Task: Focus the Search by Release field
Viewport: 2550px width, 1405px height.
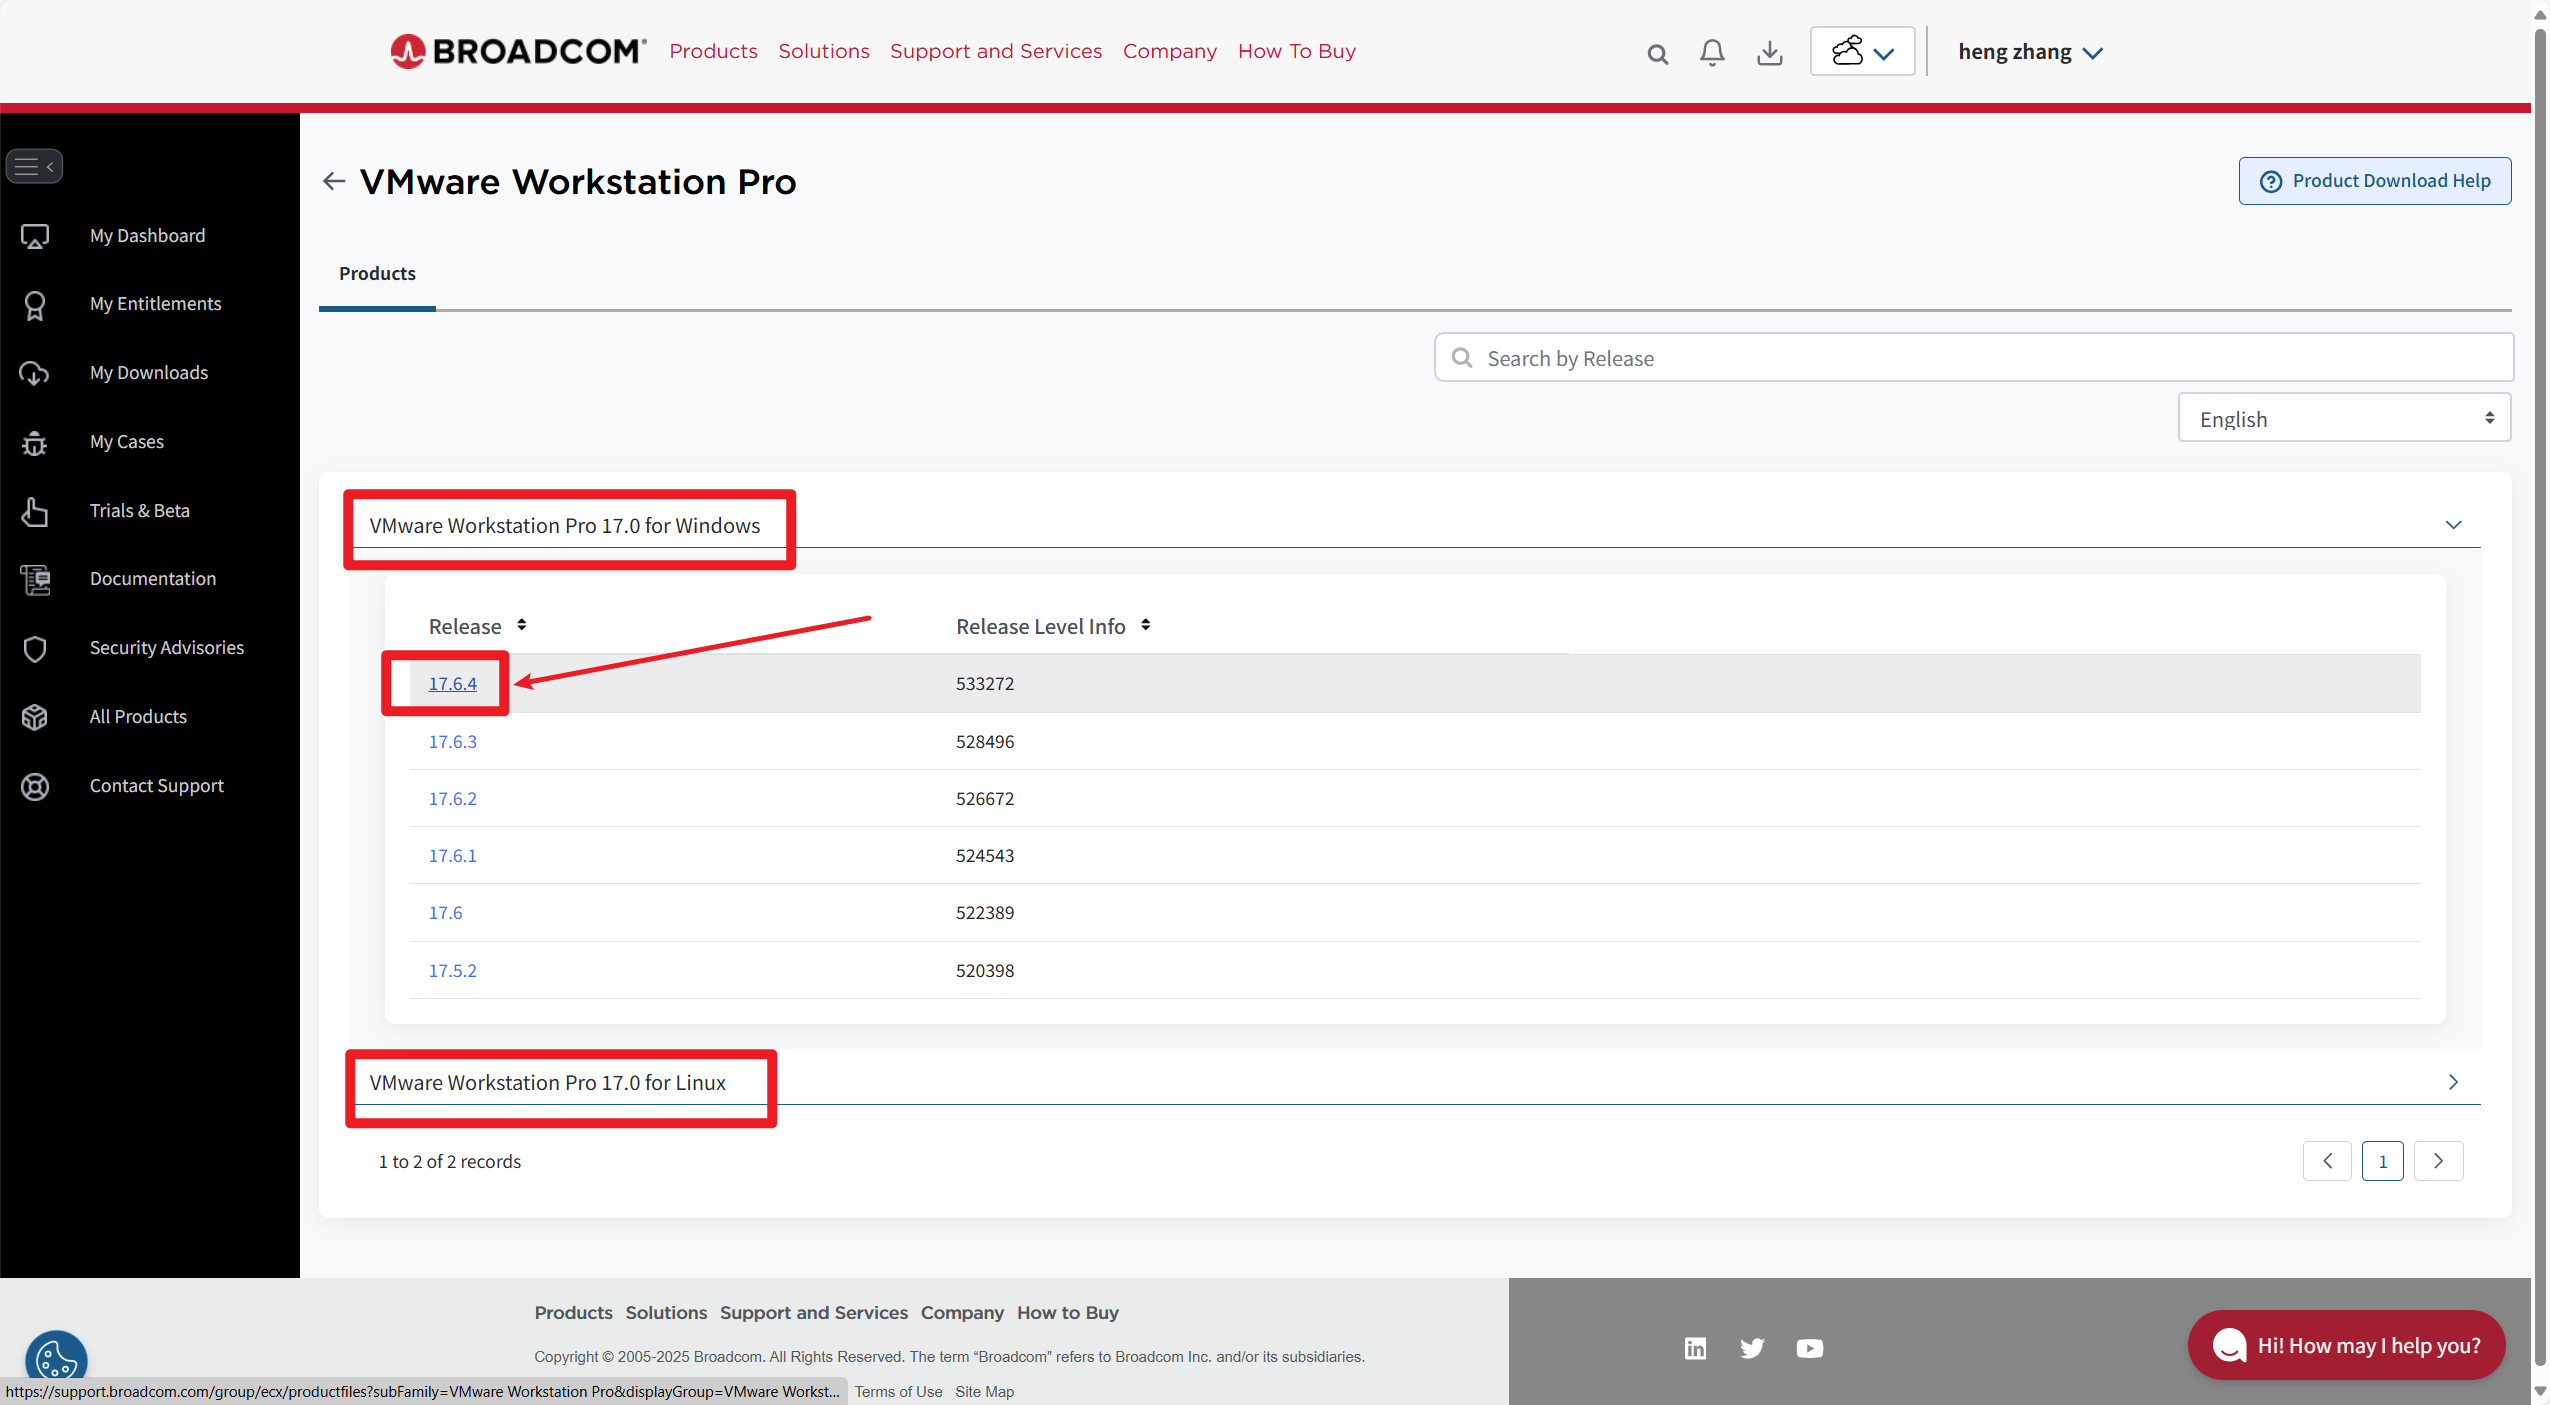Action: (x=1973, y=358)
